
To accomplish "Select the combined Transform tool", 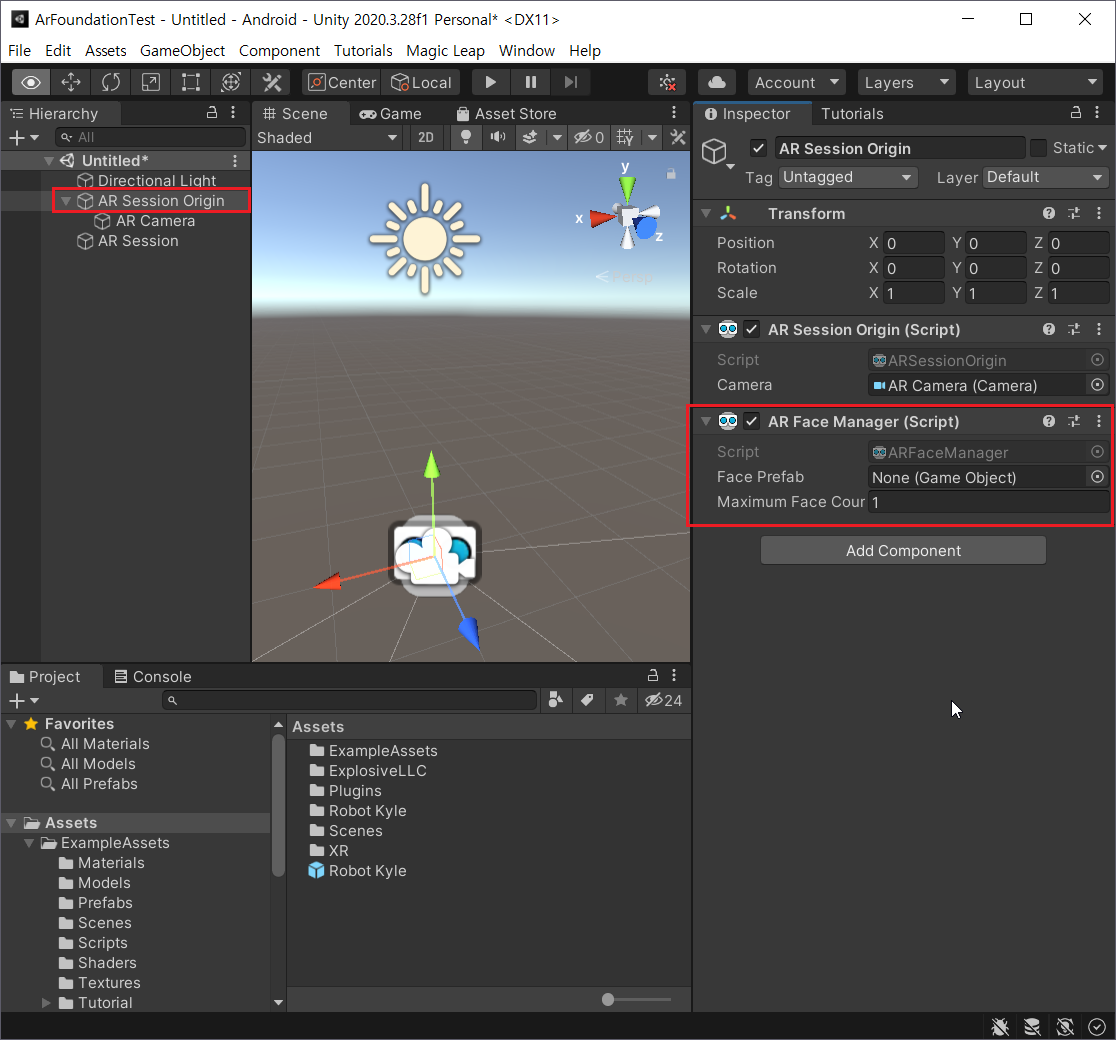I will [231, 83].
